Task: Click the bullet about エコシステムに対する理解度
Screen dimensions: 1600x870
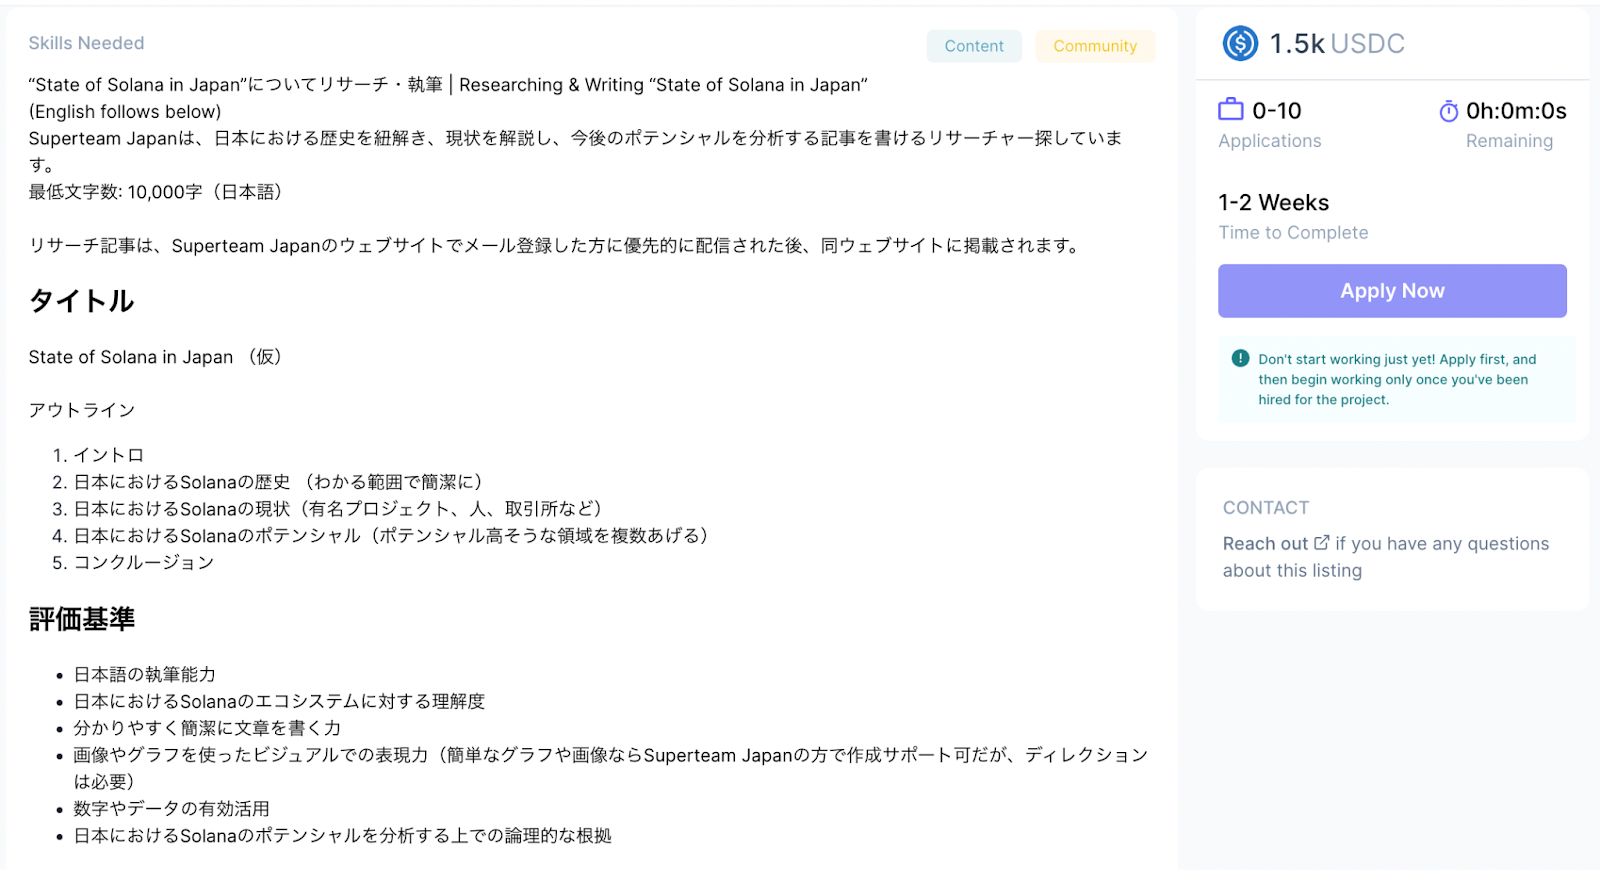Action: [x=279, y=702]
